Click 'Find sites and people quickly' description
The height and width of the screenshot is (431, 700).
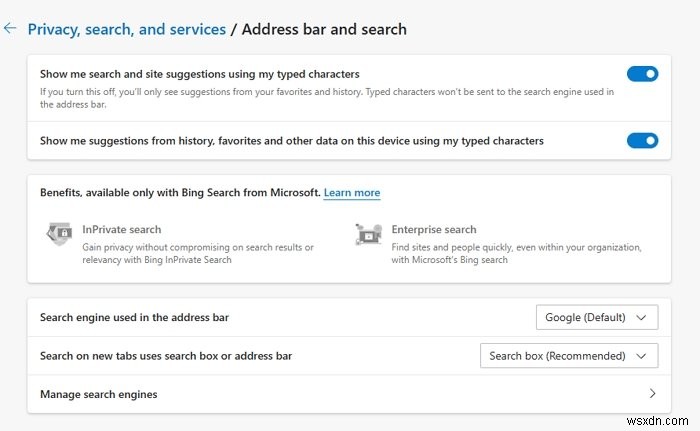(x=517, y=253)
